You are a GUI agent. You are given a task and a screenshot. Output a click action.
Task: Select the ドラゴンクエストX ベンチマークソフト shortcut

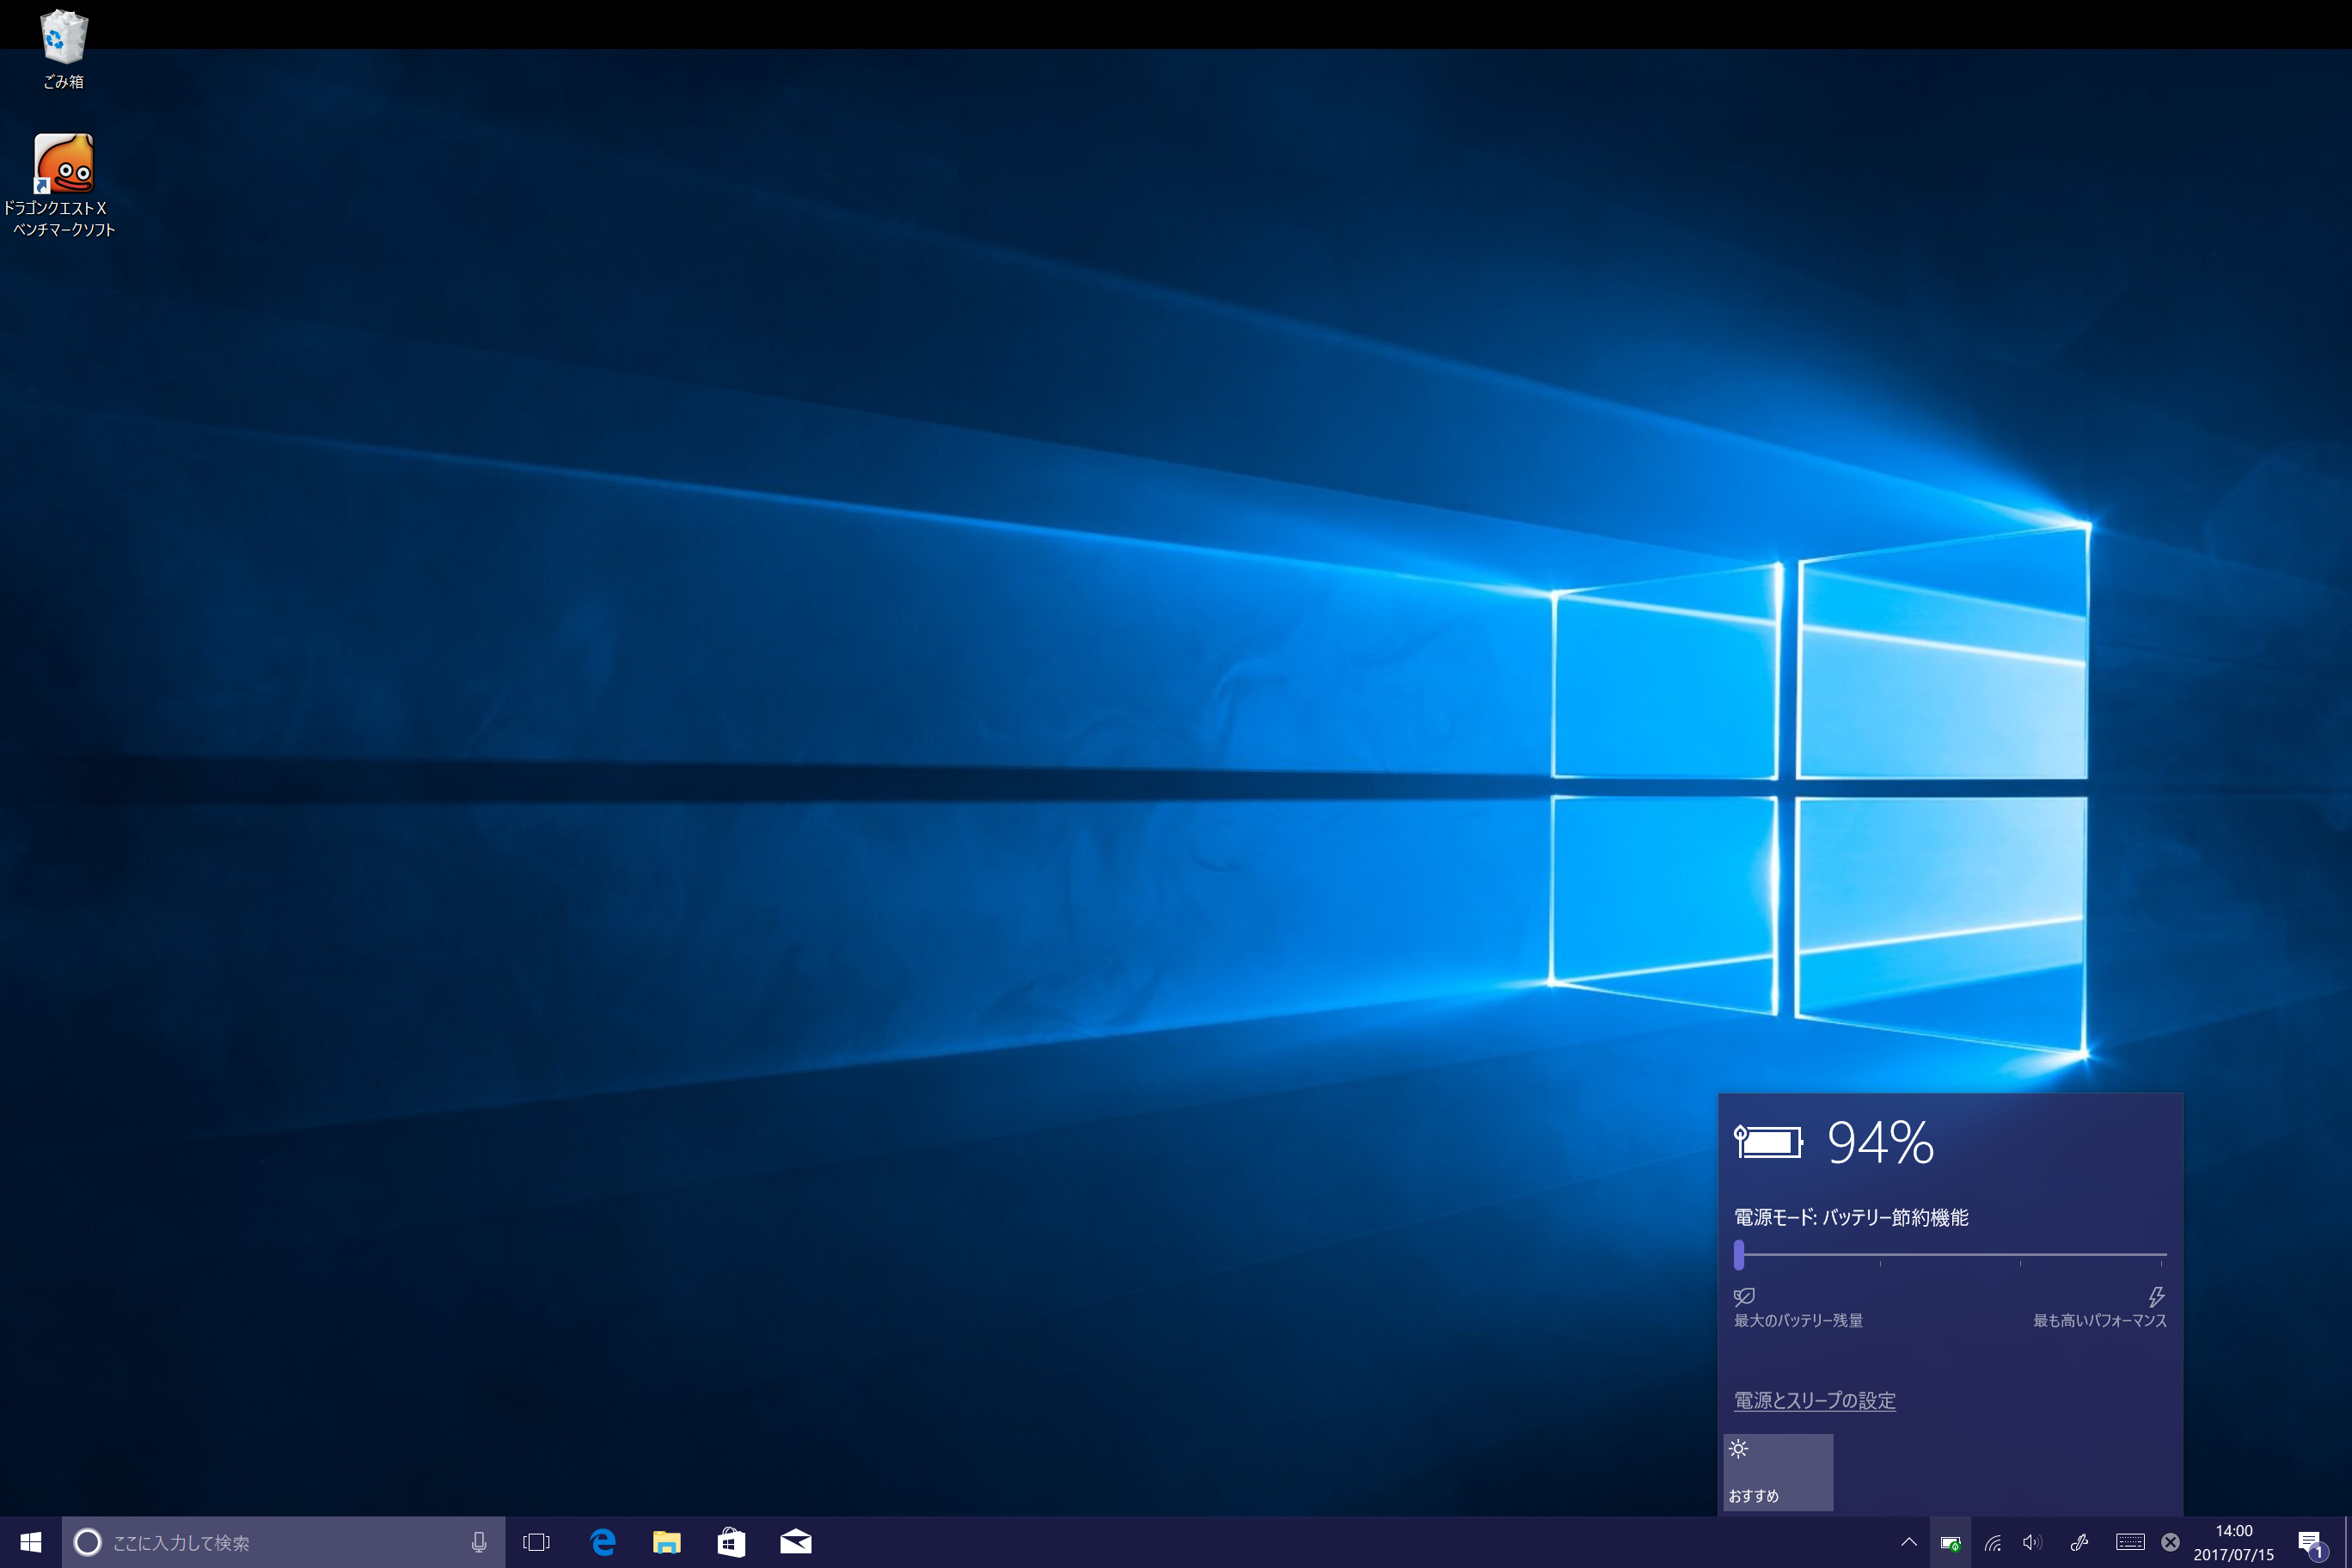[61, 186]
